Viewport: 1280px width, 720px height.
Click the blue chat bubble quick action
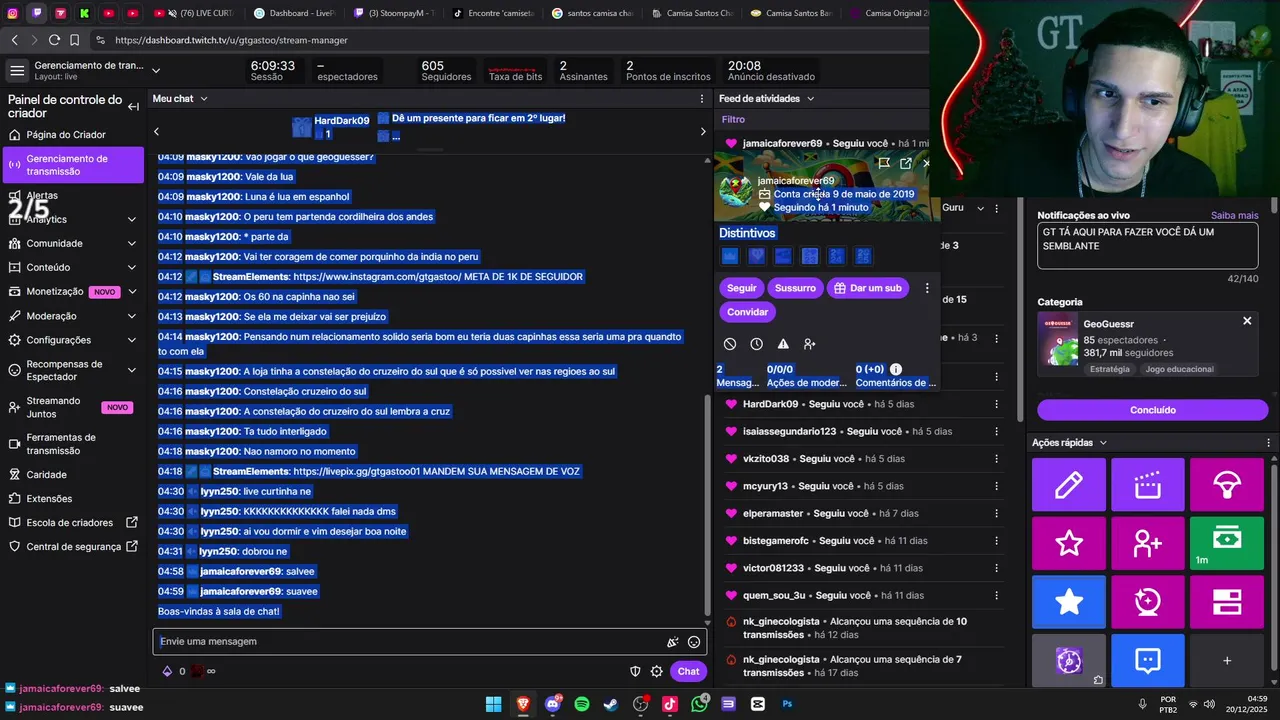click(1147, 660)
